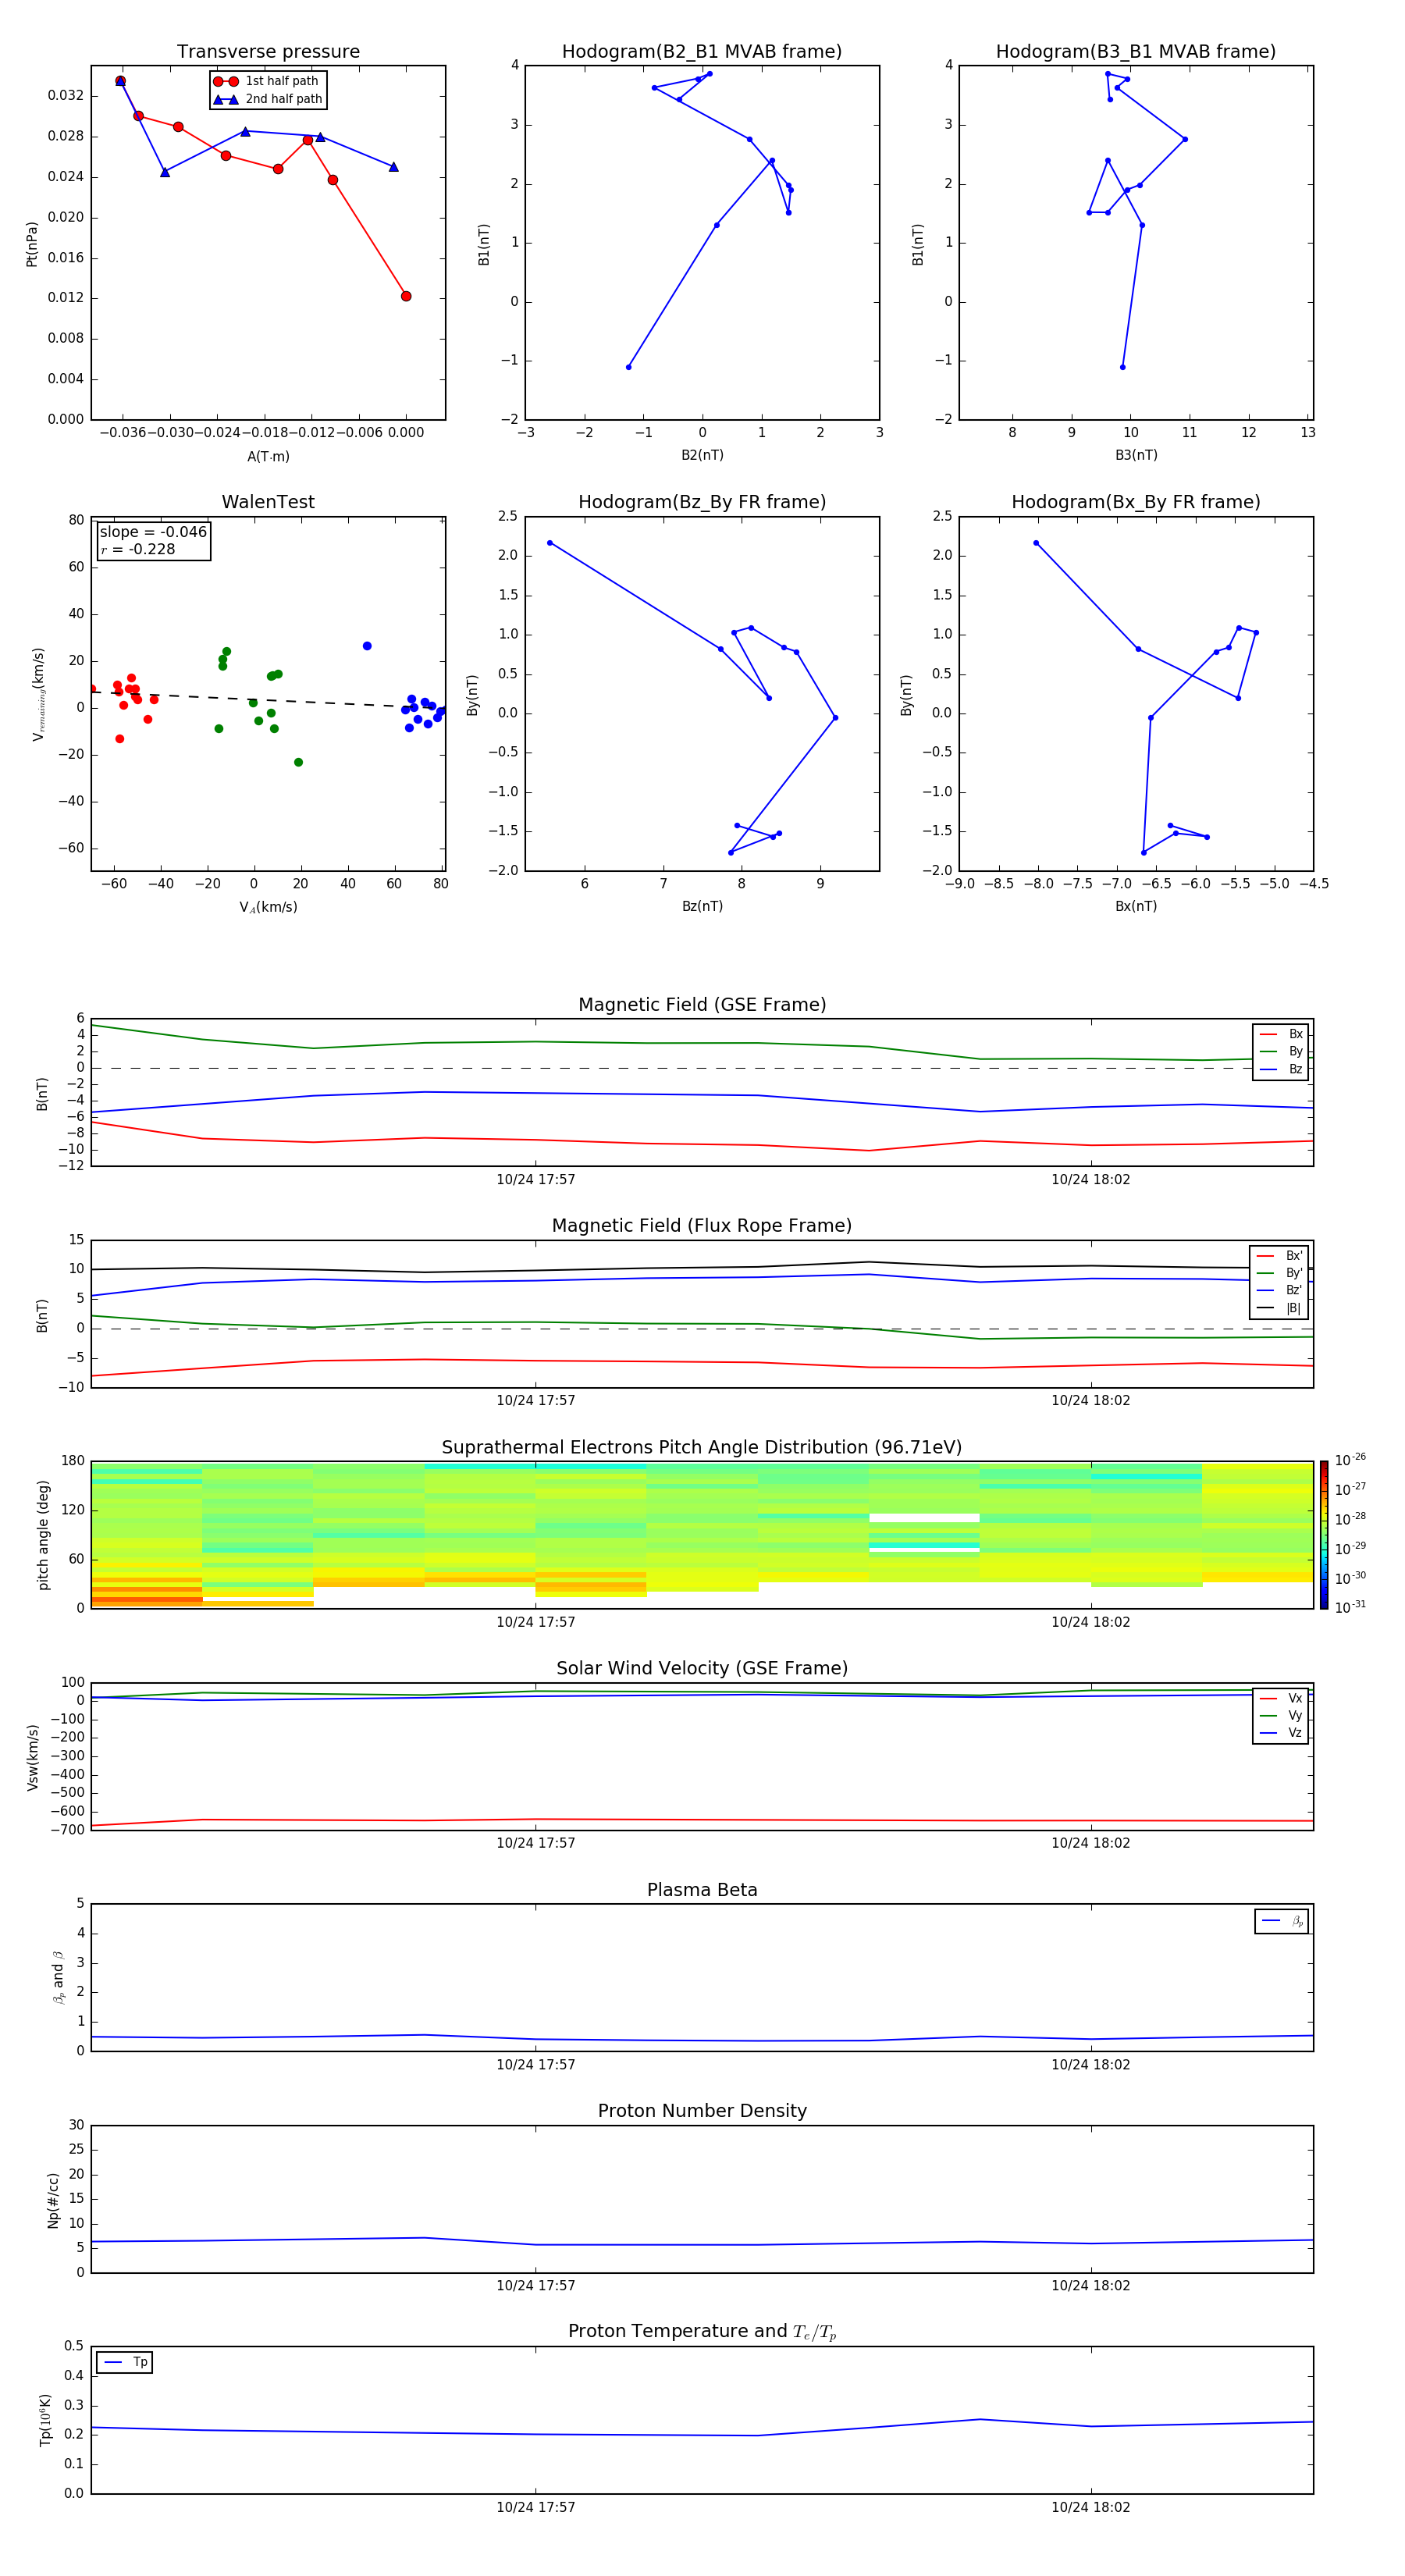Click the "WalenTest" plot title

(x=268, y=502)
